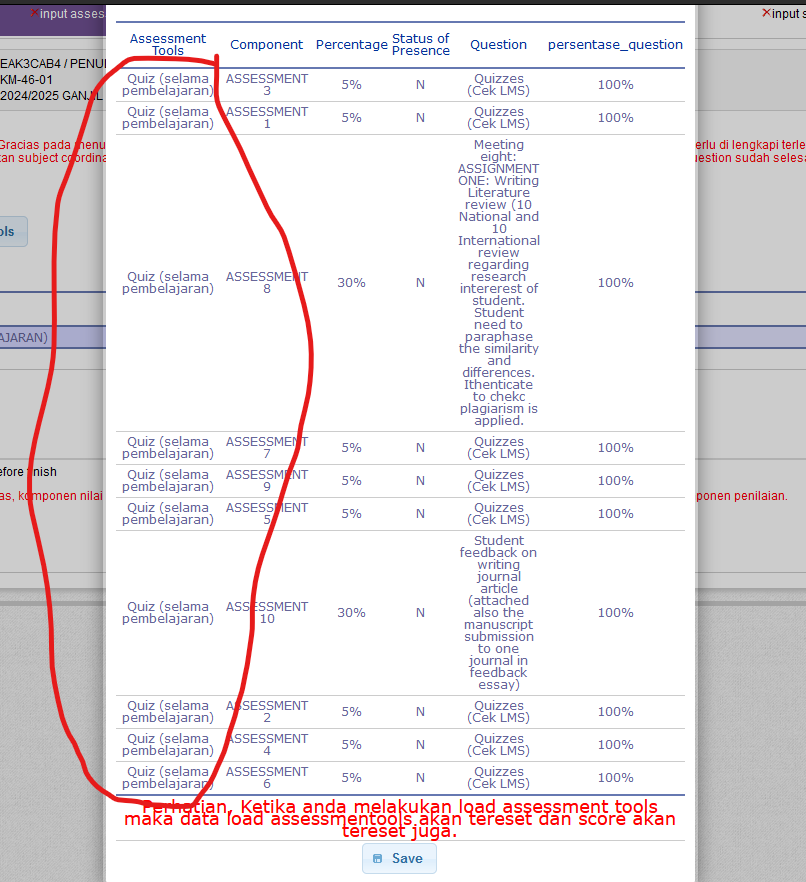
Task: Select the ASSESSMENT 8 component cell
Action: click(x=267, y=283)
